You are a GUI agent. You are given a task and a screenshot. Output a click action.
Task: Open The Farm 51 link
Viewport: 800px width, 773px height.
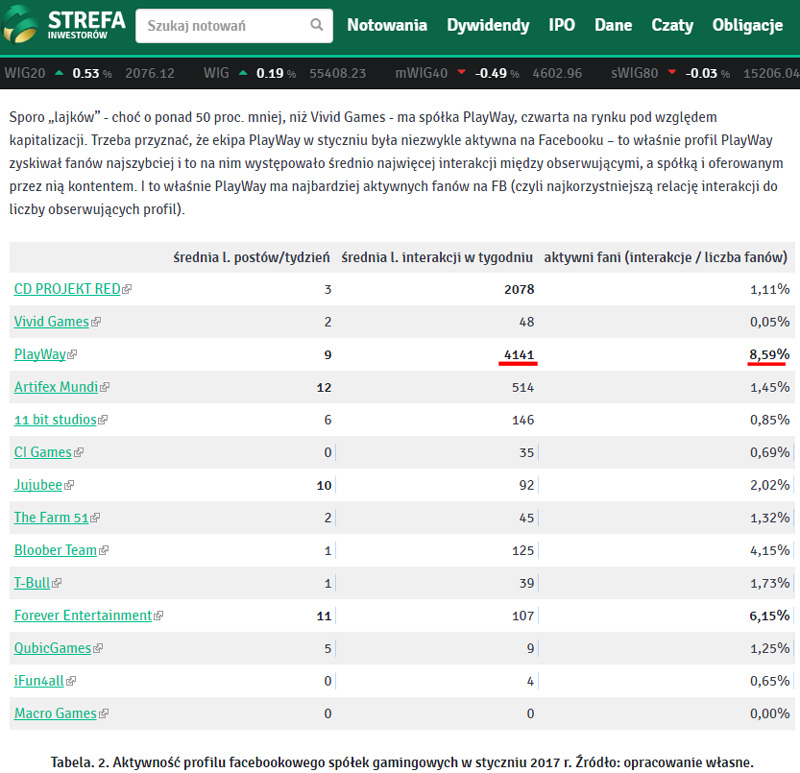(51, 517)
